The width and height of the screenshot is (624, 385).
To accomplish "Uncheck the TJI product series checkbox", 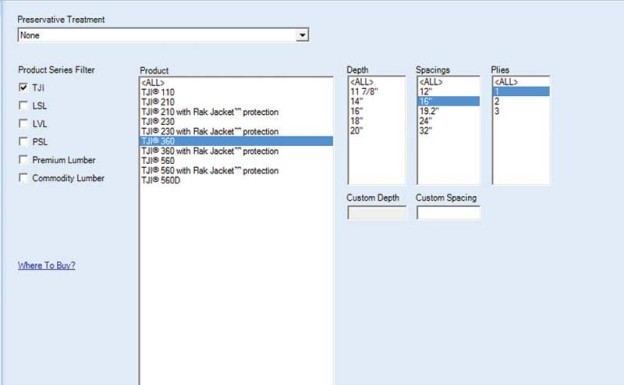I will (23, 87).
